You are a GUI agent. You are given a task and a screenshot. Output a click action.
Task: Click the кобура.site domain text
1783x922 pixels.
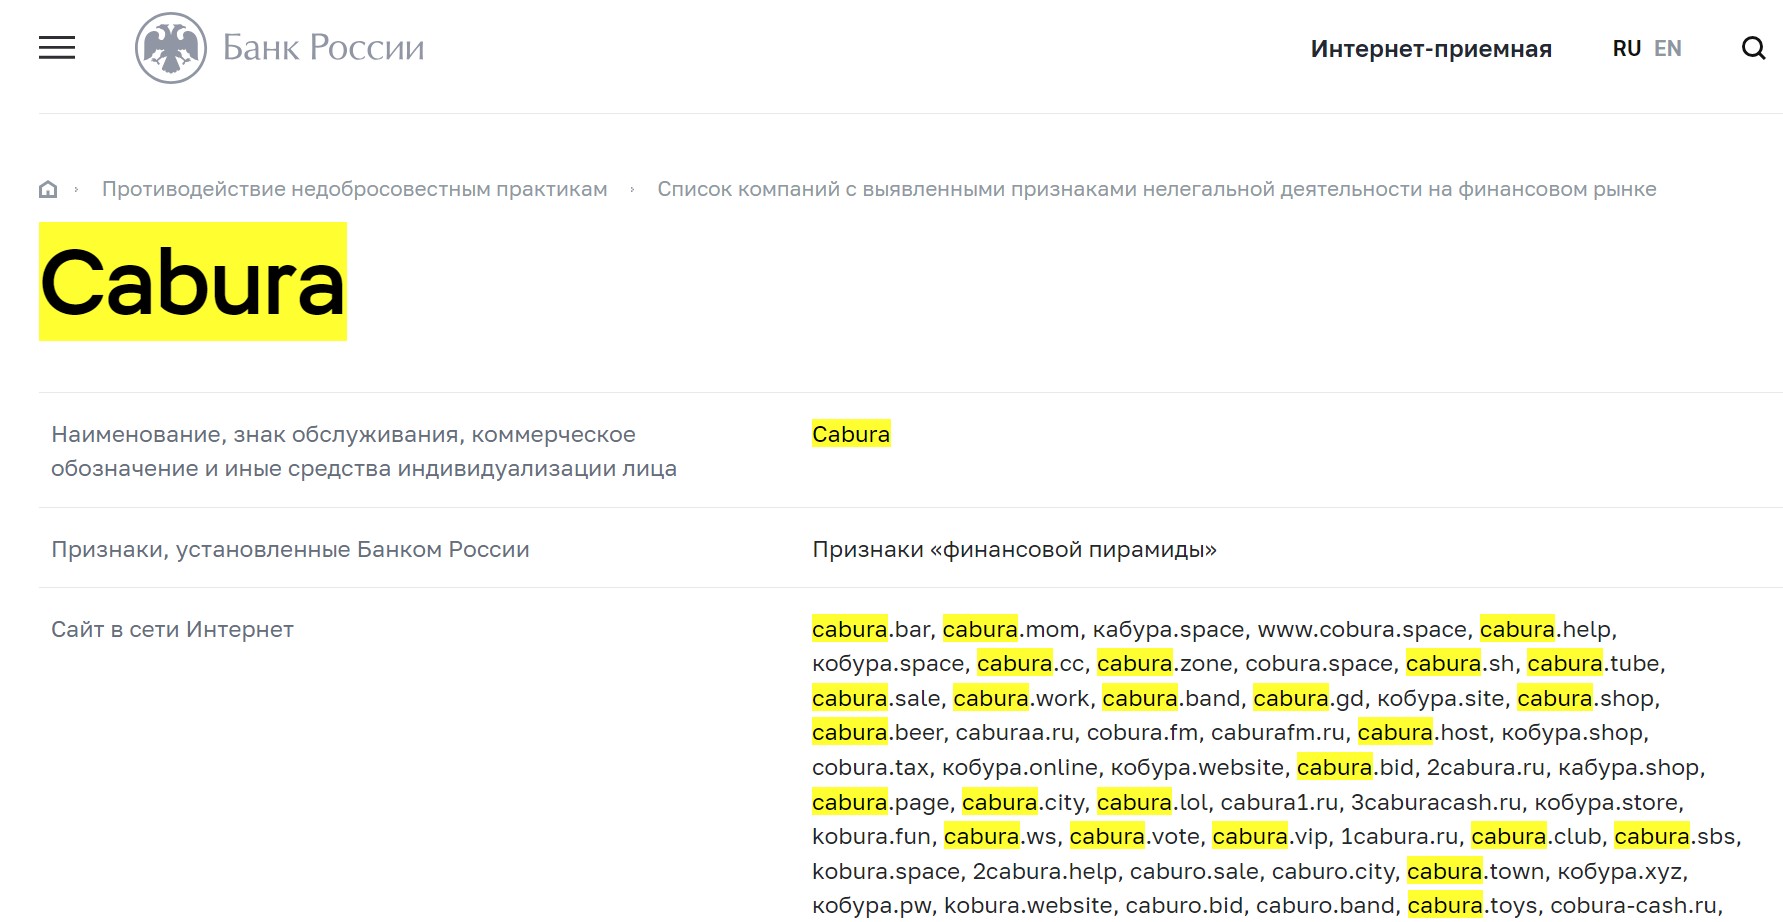click(x=1440, y=698)
